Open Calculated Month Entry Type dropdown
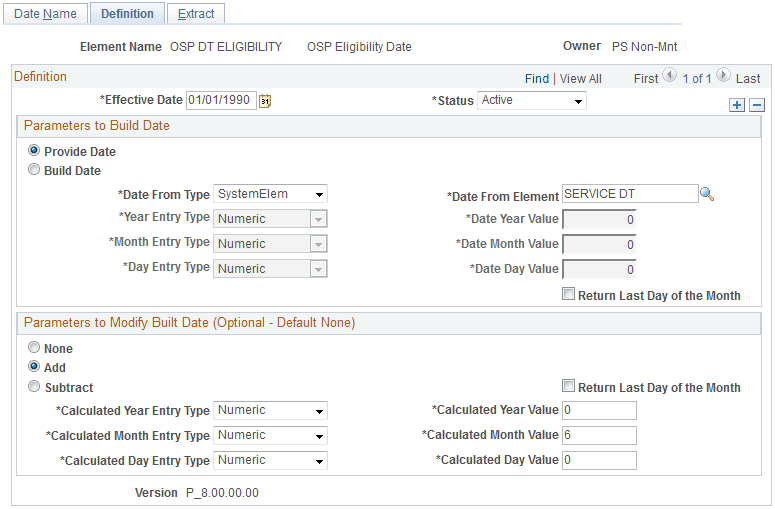Screen dimensions: 775x509 click(270, 435)
